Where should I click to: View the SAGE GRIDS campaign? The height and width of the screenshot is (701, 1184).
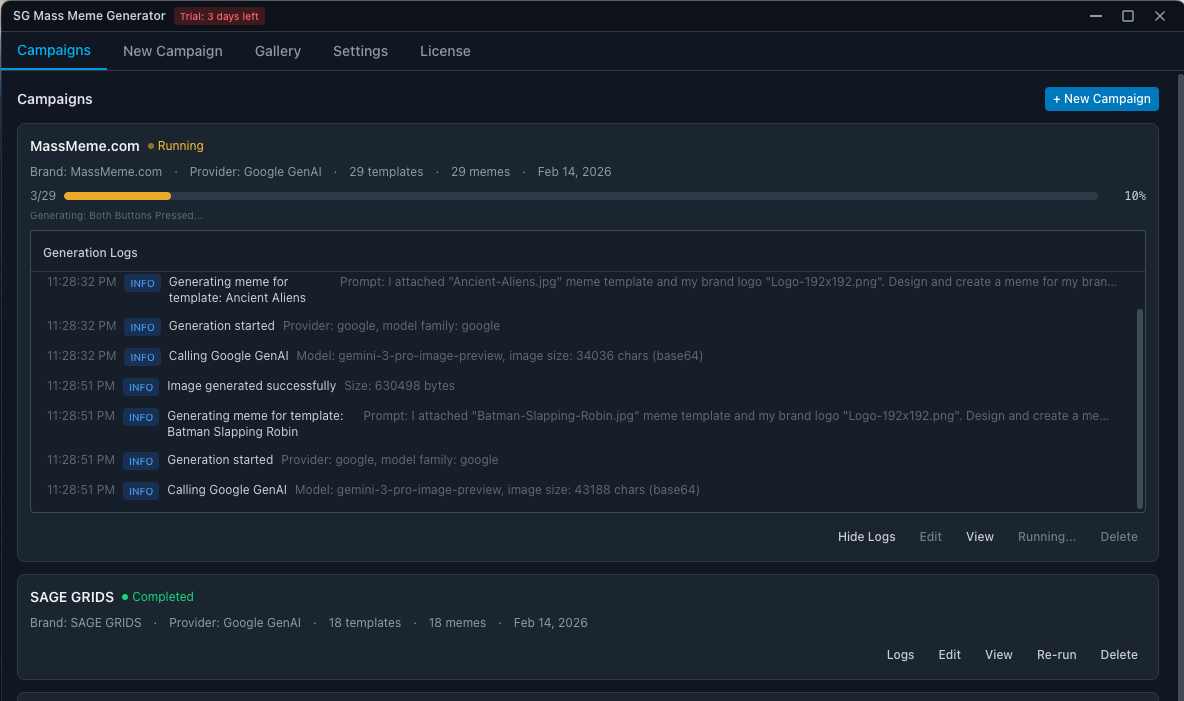pos(998,654)
